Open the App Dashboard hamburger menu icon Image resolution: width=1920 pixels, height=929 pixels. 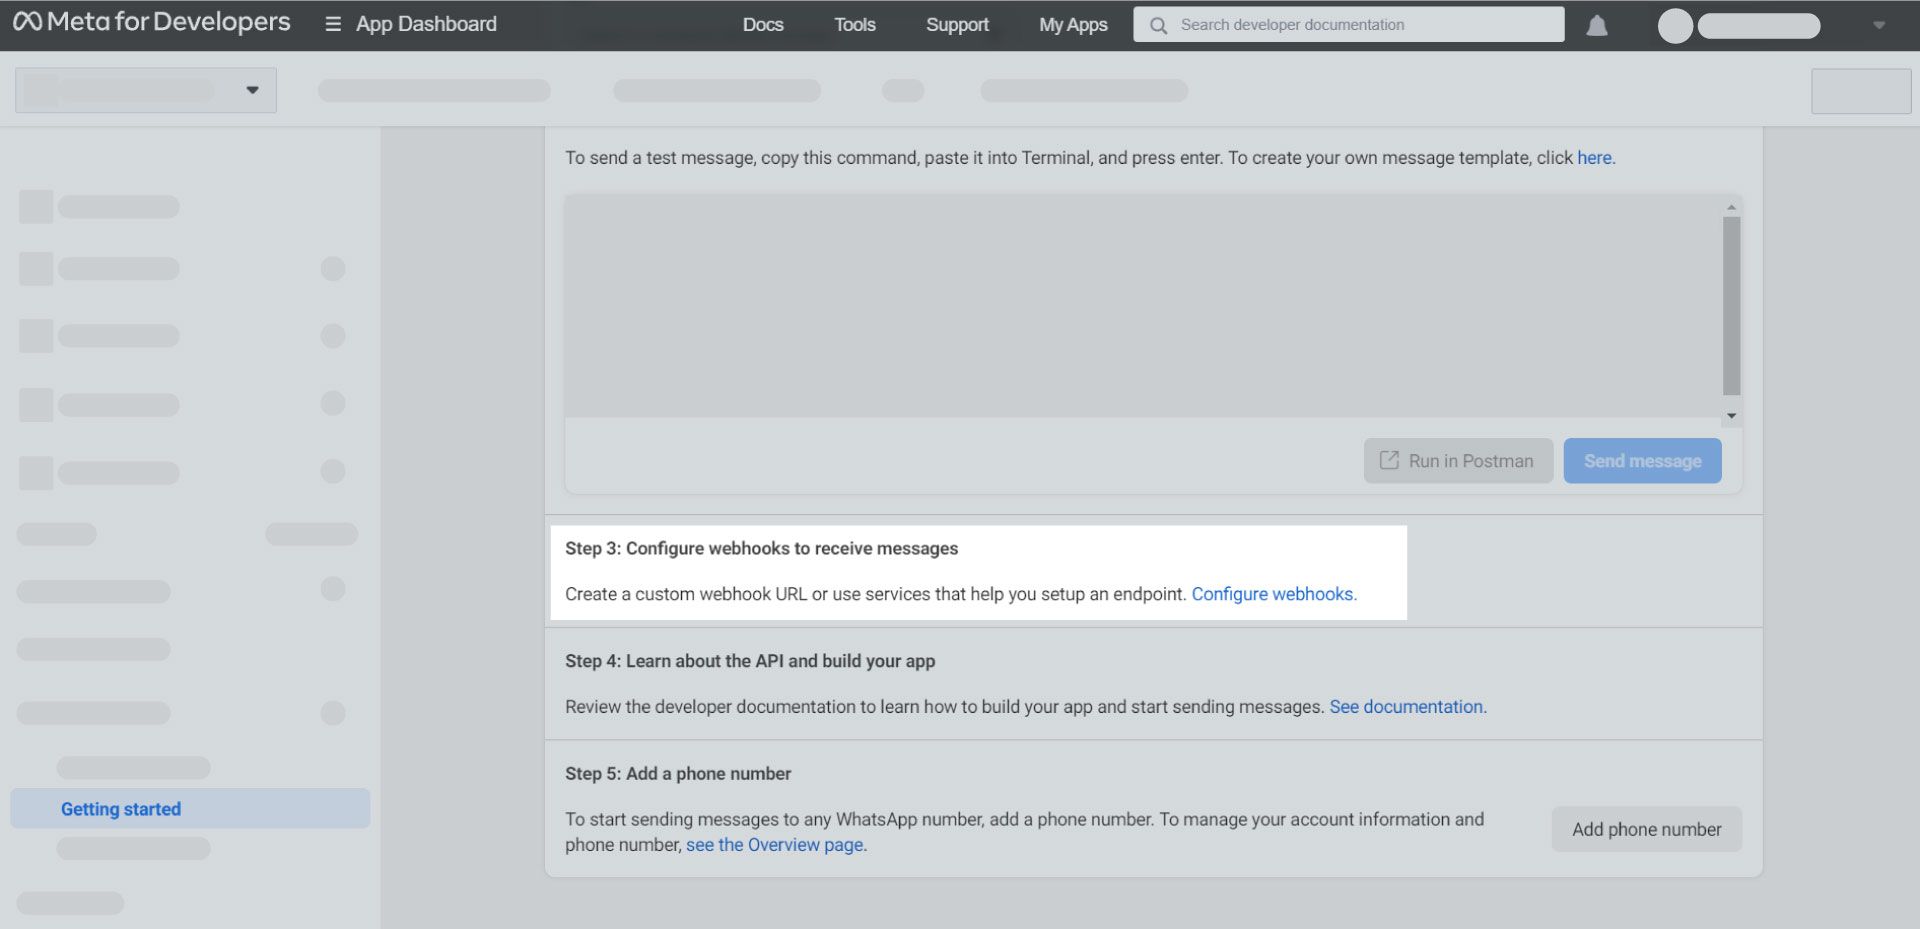[333, 24]
